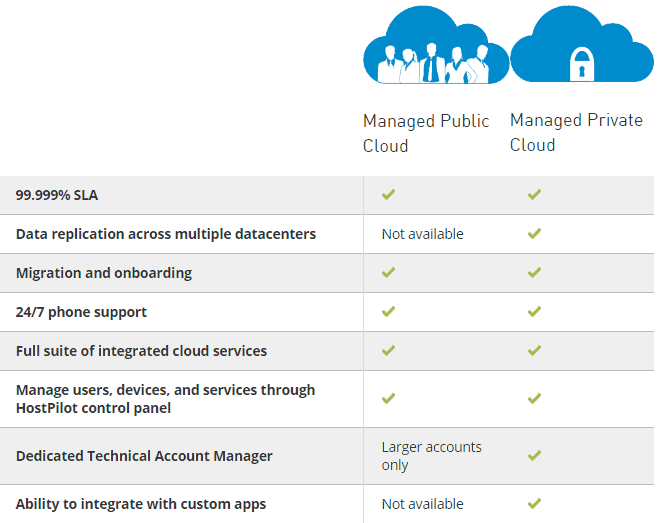Image resolution: width=661 pixels, height=523 pixels.
Task: Select the Managed Private Cloud column heading
Action: (576, 132)
